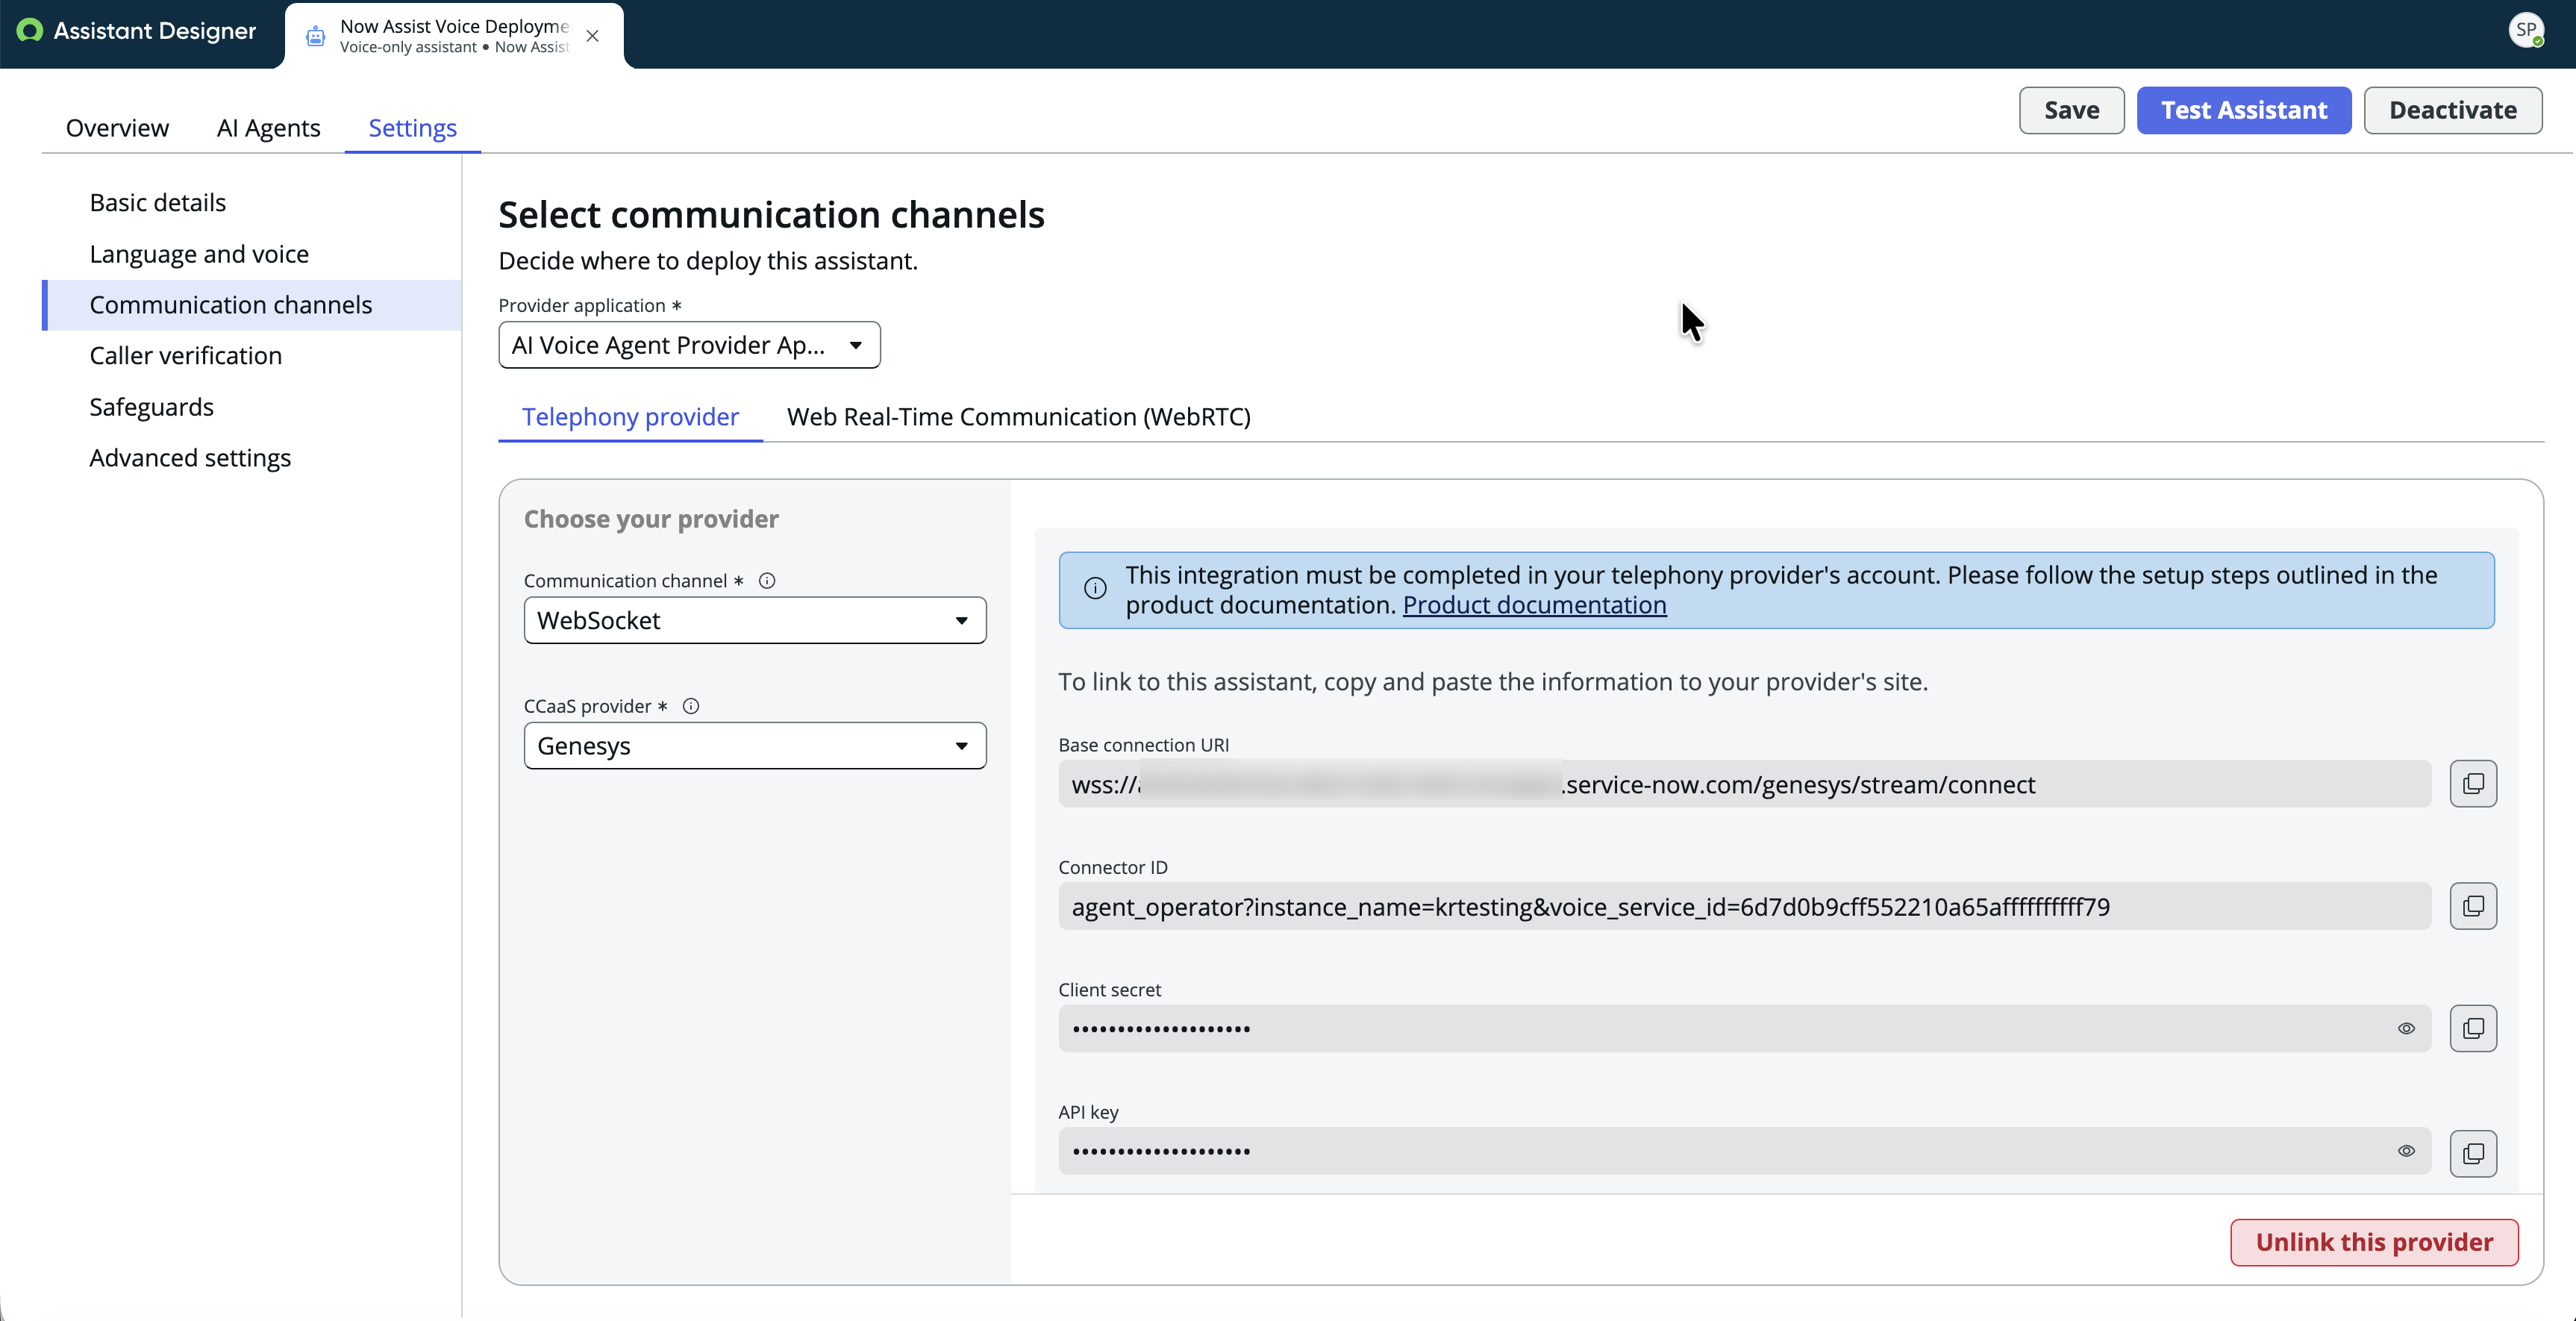Open Communication channels settings section
Viewport: 2576px width, 1321px height.
(252, 305)
